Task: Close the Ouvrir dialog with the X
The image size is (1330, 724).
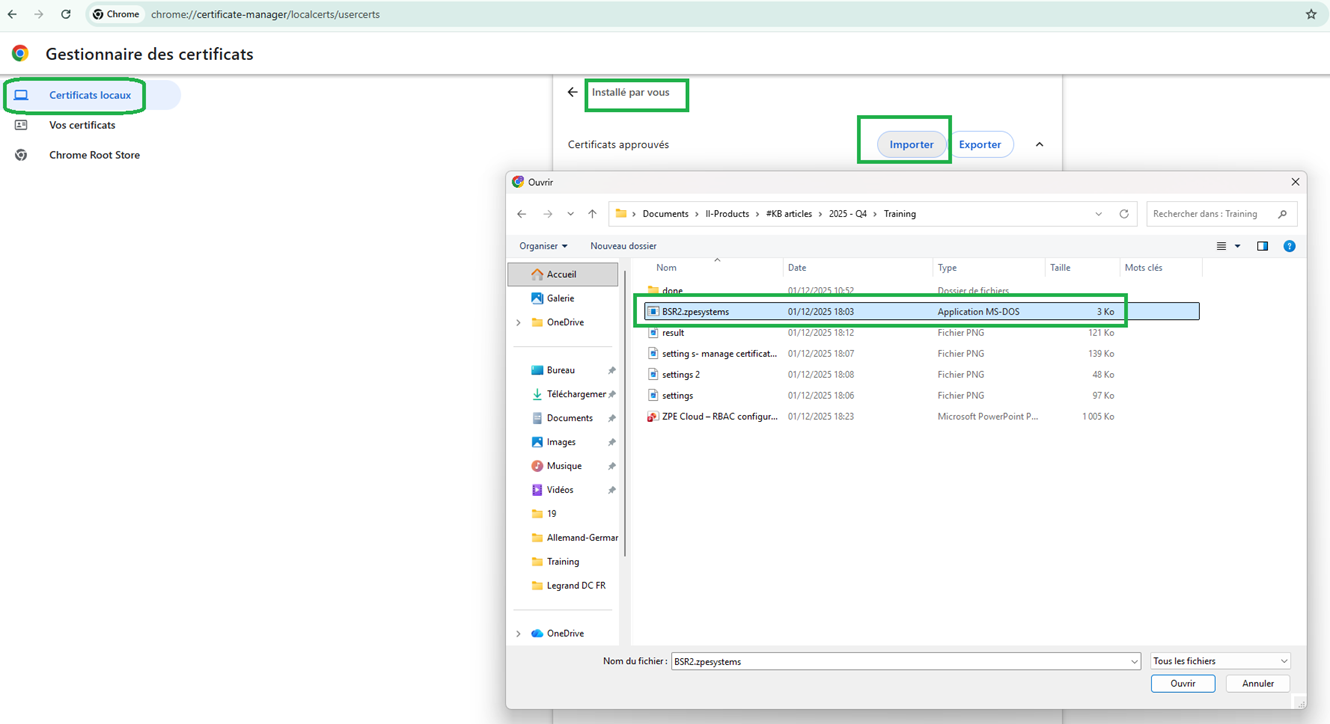Action: (x=1295, y=182)
